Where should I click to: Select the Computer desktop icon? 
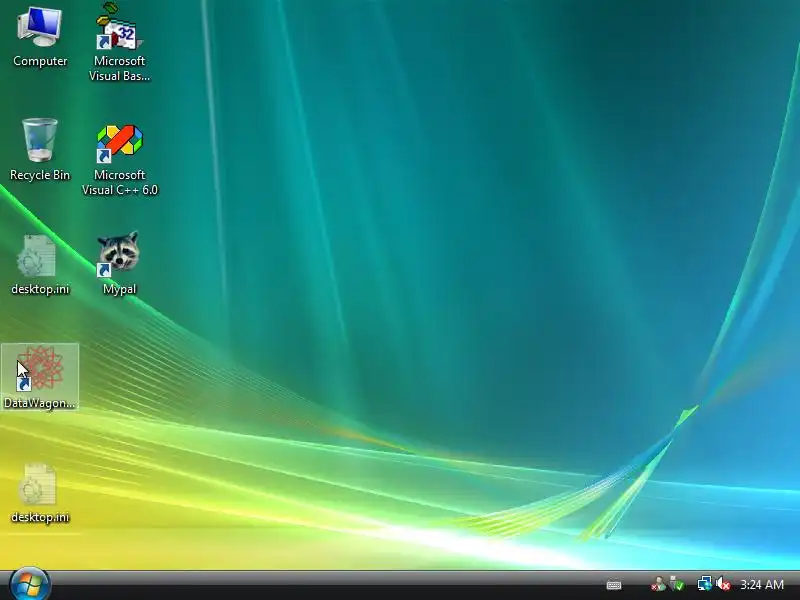[40, 37]
